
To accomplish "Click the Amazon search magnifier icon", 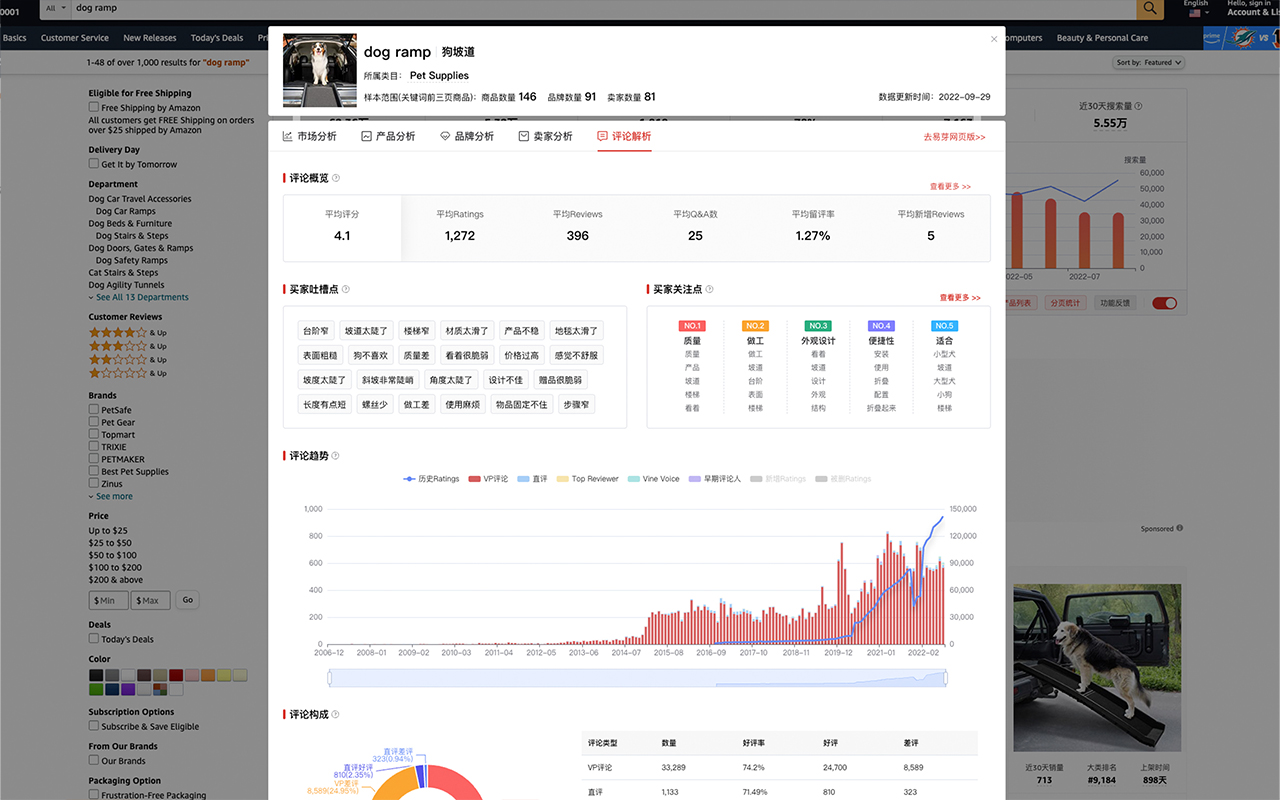I will coord(1149,8).
